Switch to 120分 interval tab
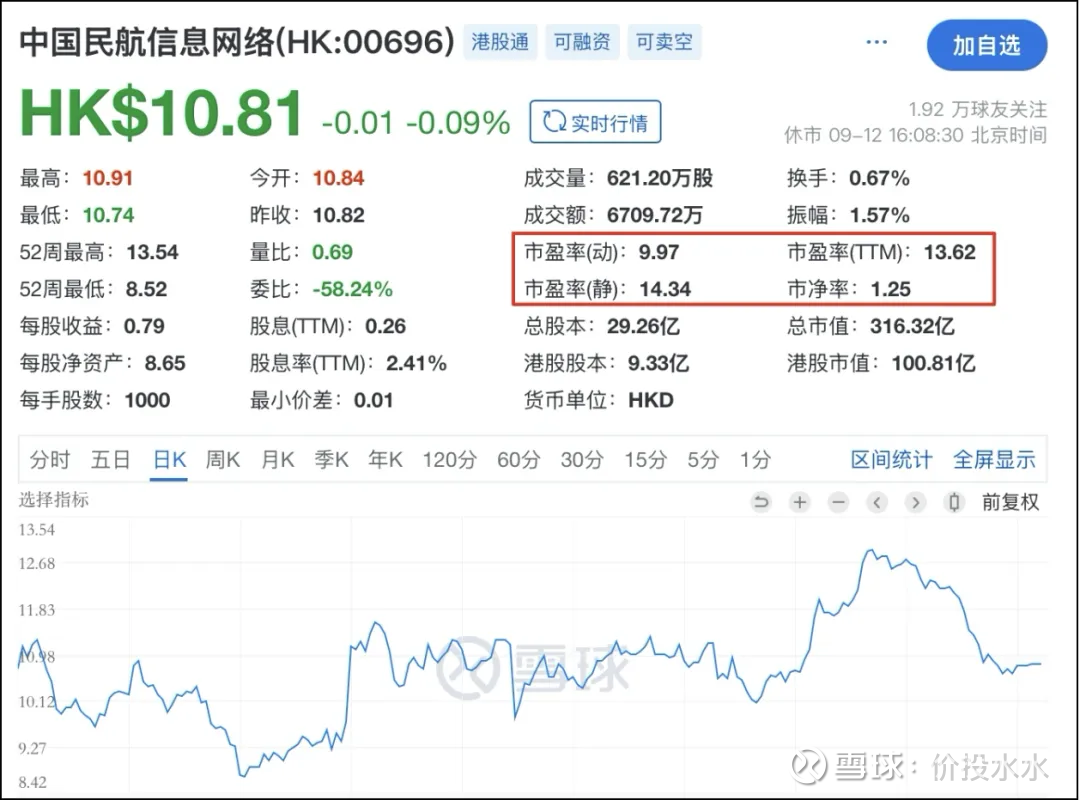 (x=449, y=459)
